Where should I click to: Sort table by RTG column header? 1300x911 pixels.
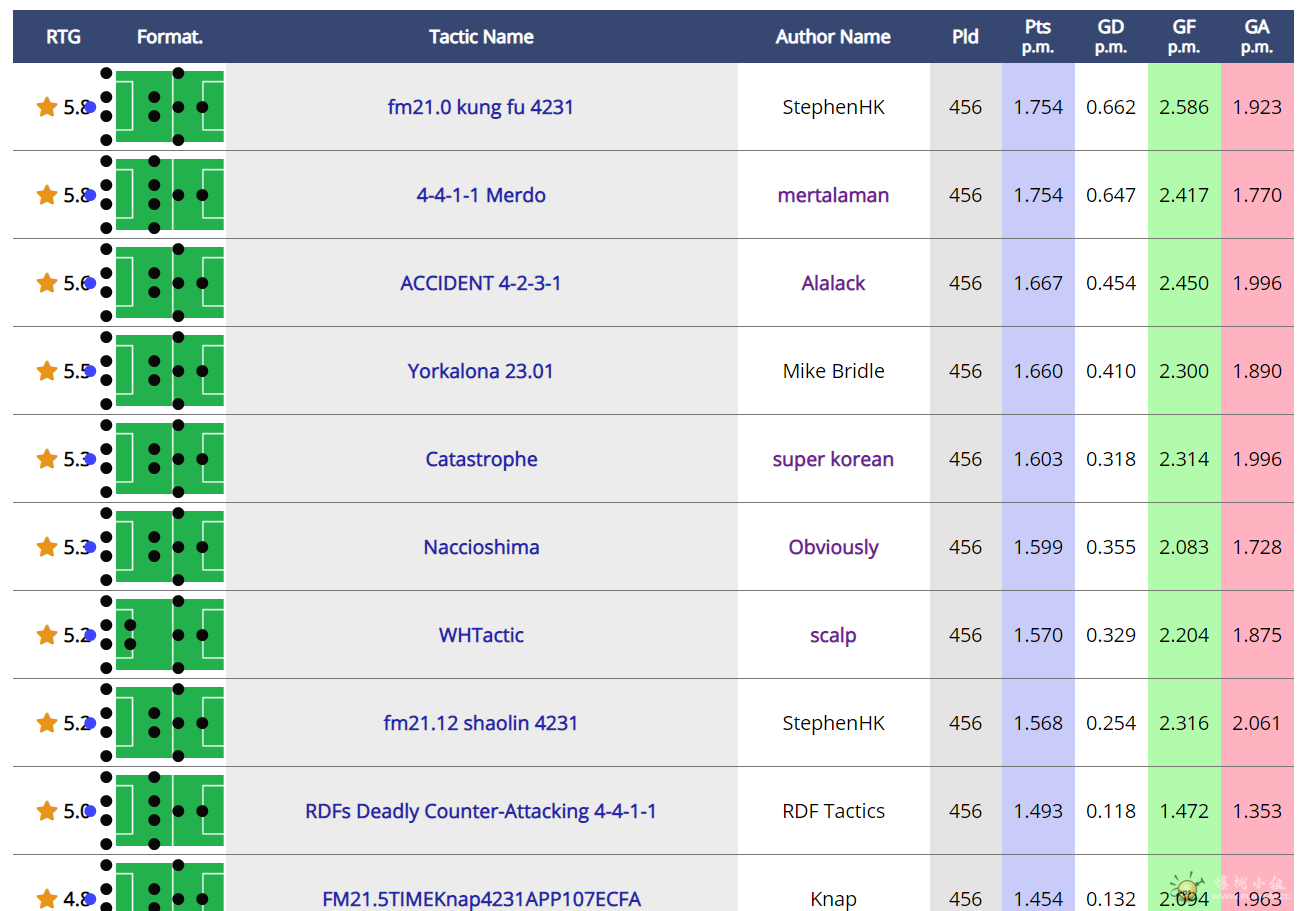63,37
